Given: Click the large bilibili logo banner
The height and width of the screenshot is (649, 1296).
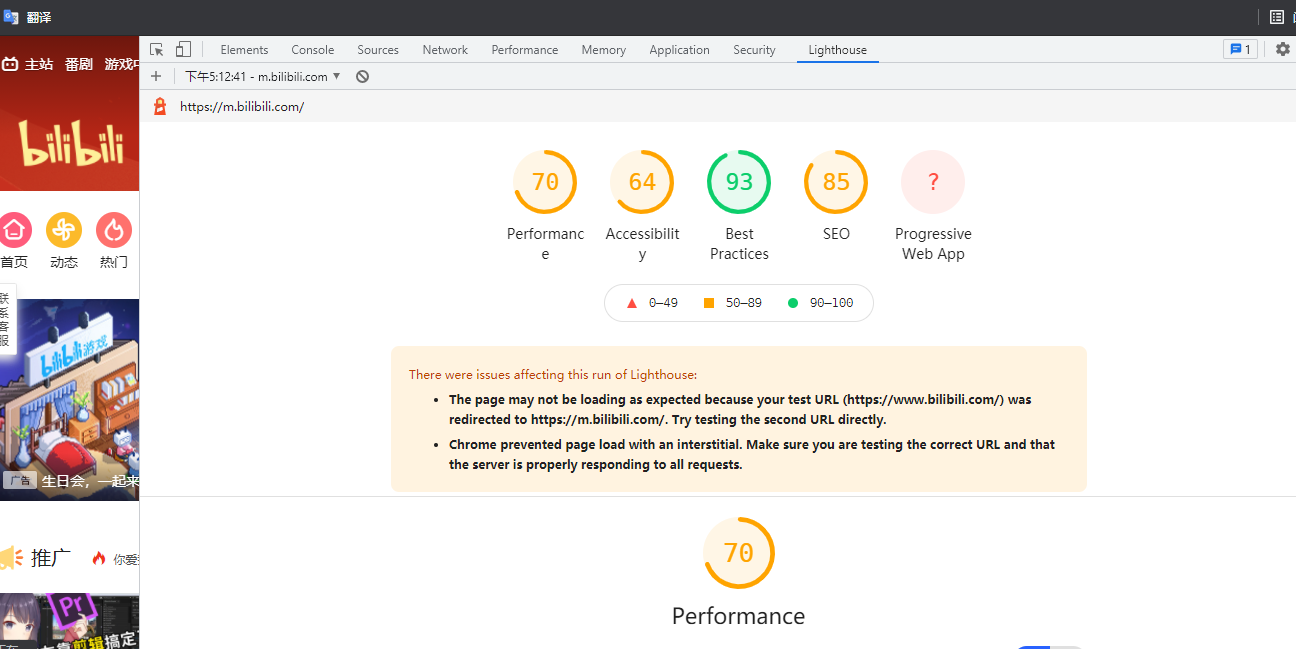Looking at the screenshot, I should (x=72, y=146).
